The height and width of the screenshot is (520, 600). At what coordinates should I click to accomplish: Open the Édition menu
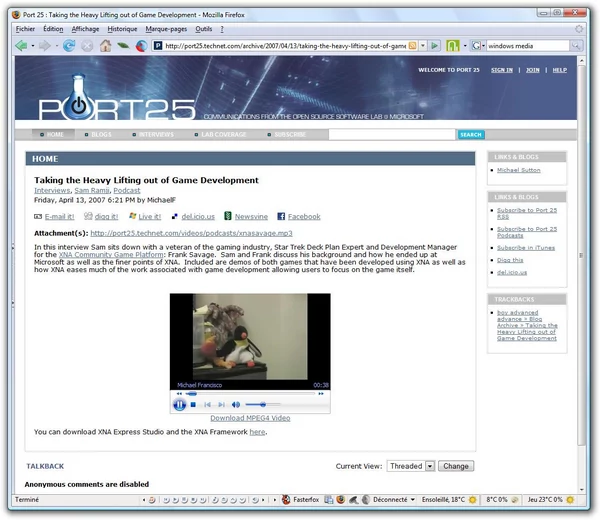point(53,29)
